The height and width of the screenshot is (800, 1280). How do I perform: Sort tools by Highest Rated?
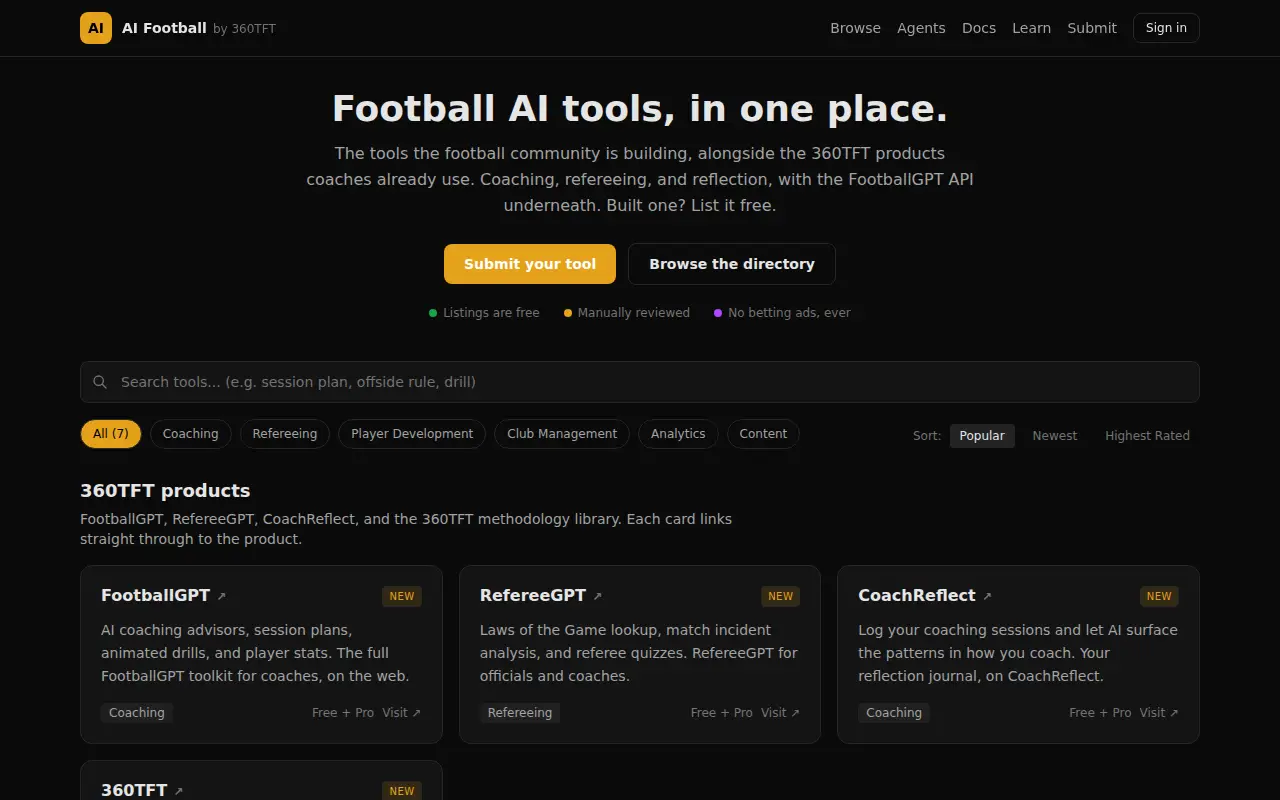click(x=1147, y=436)
